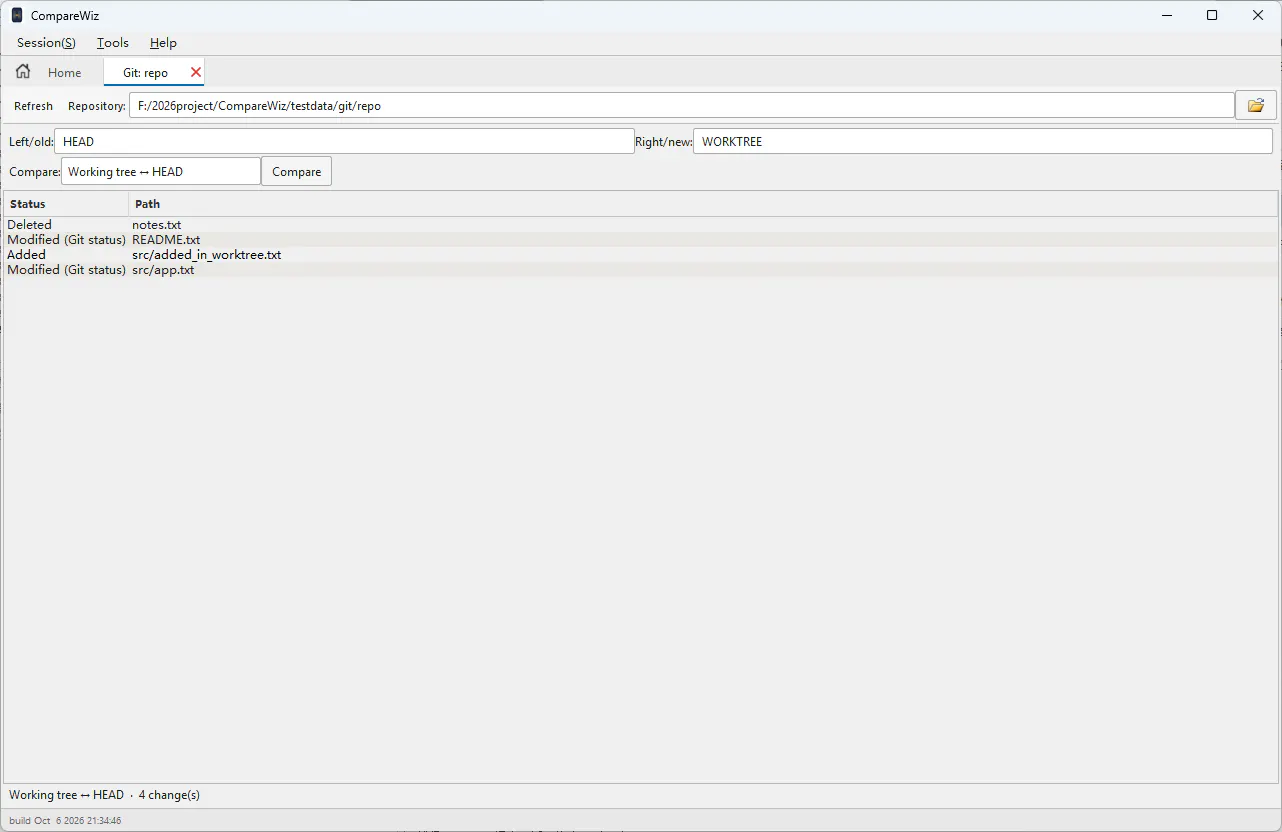Click the Left/old HEAD input field

pos(344,141)
